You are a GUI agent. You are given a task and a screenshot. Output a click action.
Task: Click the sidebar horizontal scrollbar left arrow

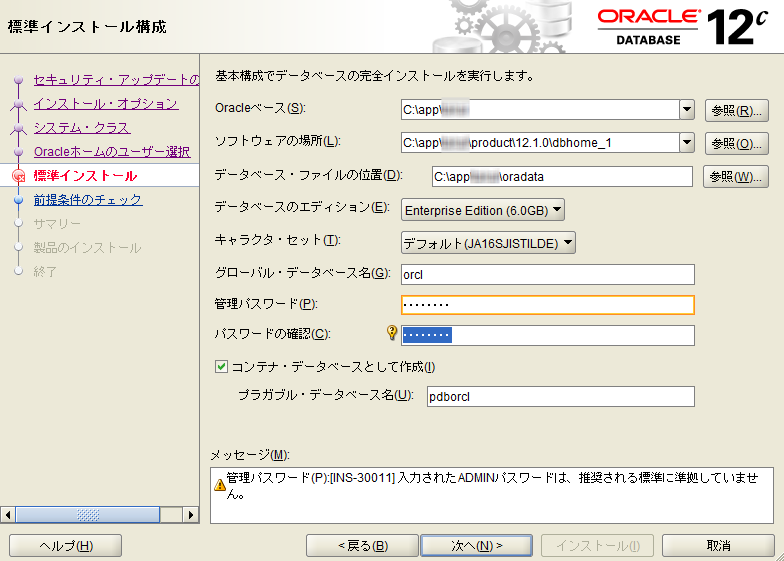[8, 514]
